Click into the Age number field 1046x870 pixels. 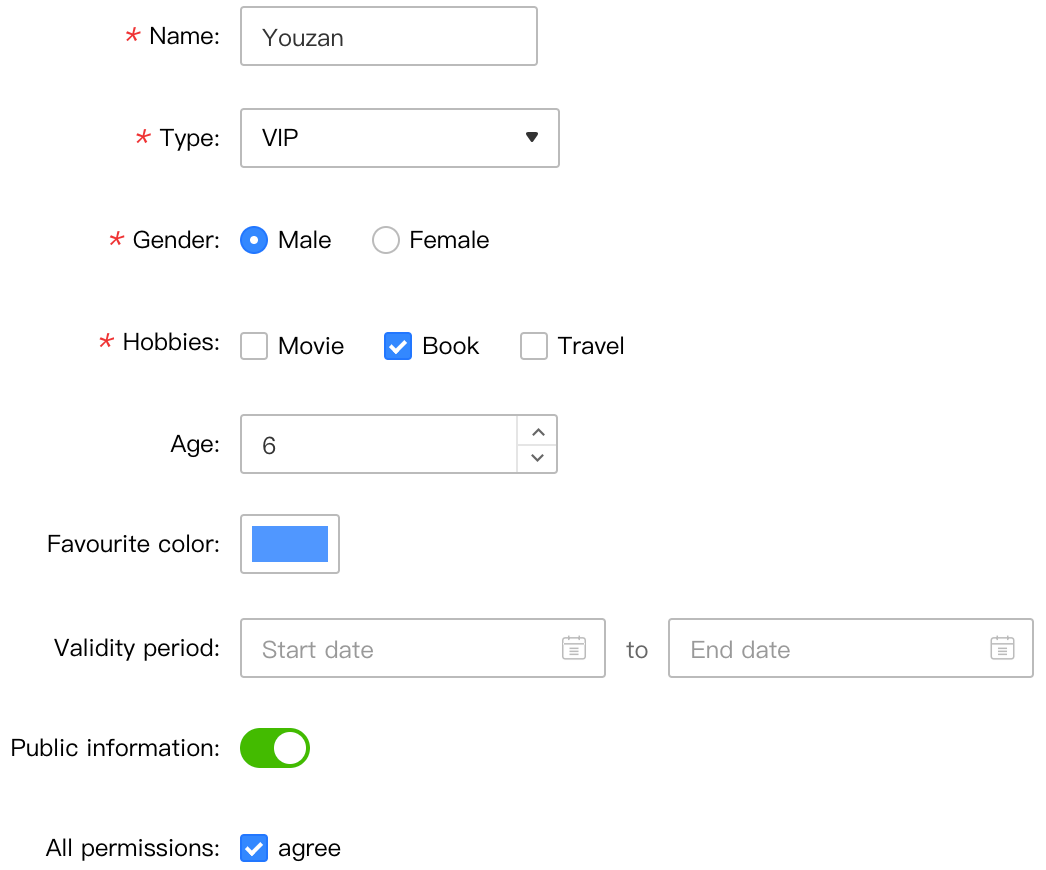coord(379,444)
